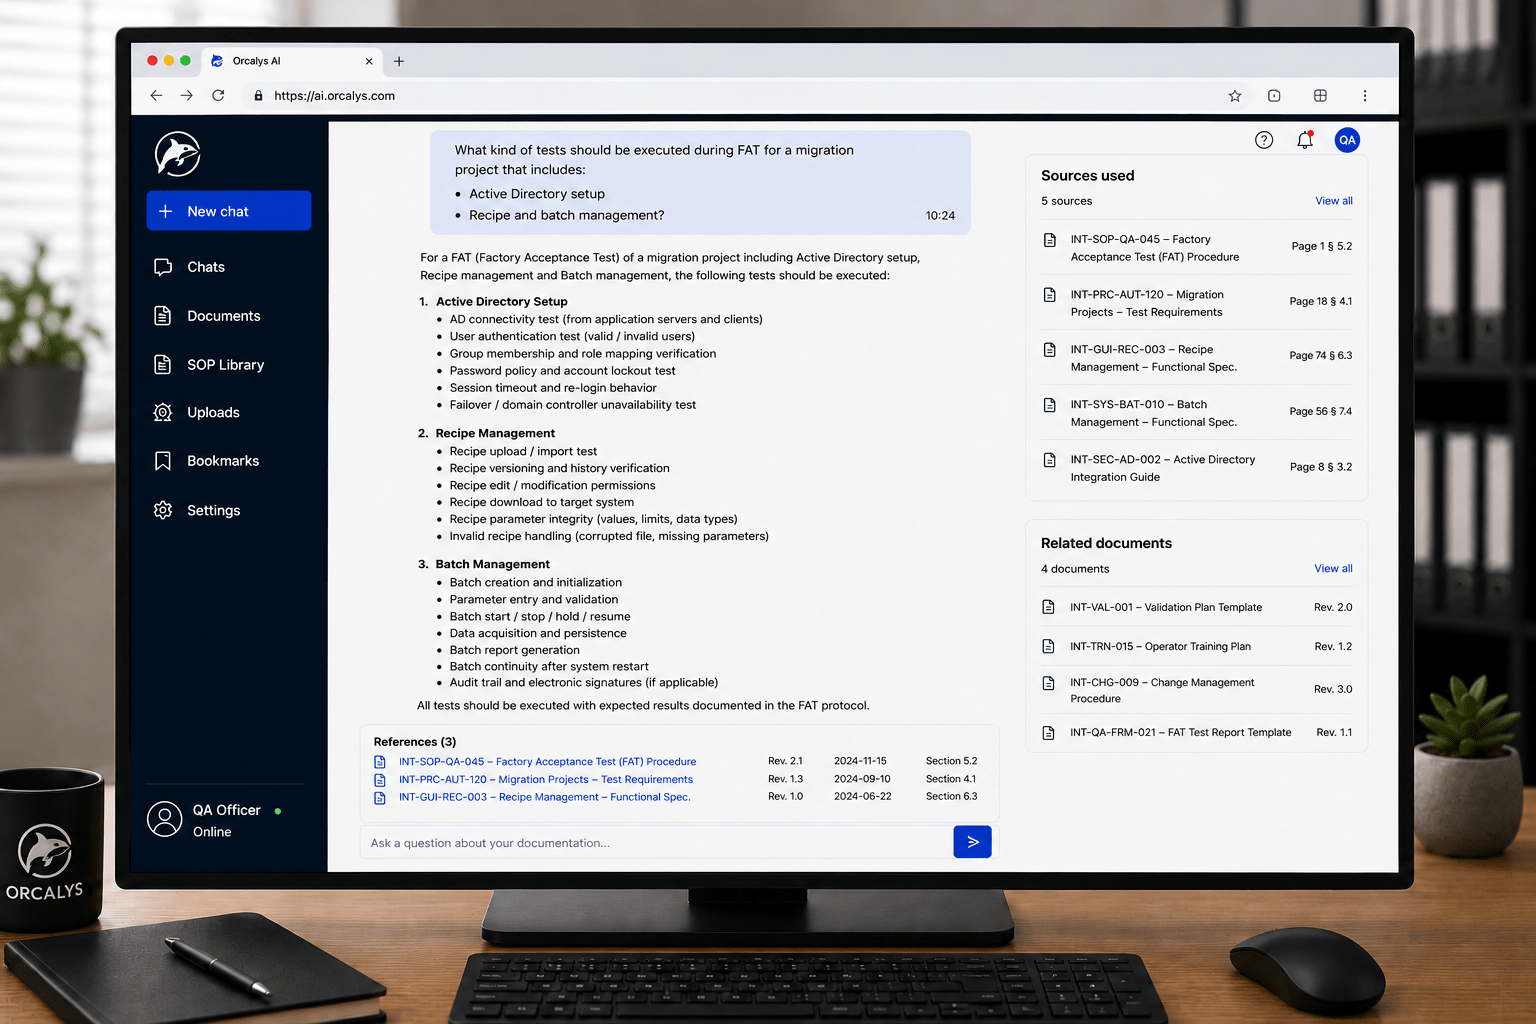Select the INT-SOP-QA-045 source entry
The width and height of the screenshot is (1536, 1024).
coord(1196,248)
